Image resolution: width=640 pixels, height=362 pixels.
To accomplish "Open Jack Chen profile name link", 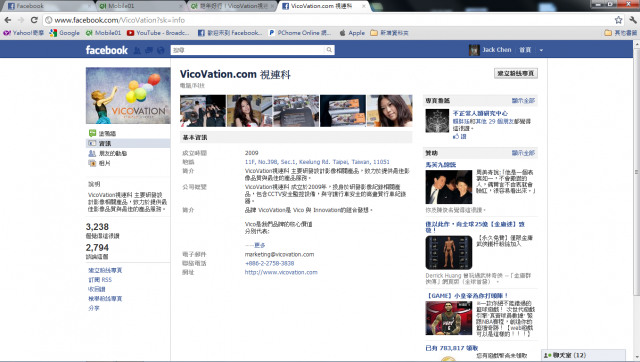I will (x=497, y=50).
